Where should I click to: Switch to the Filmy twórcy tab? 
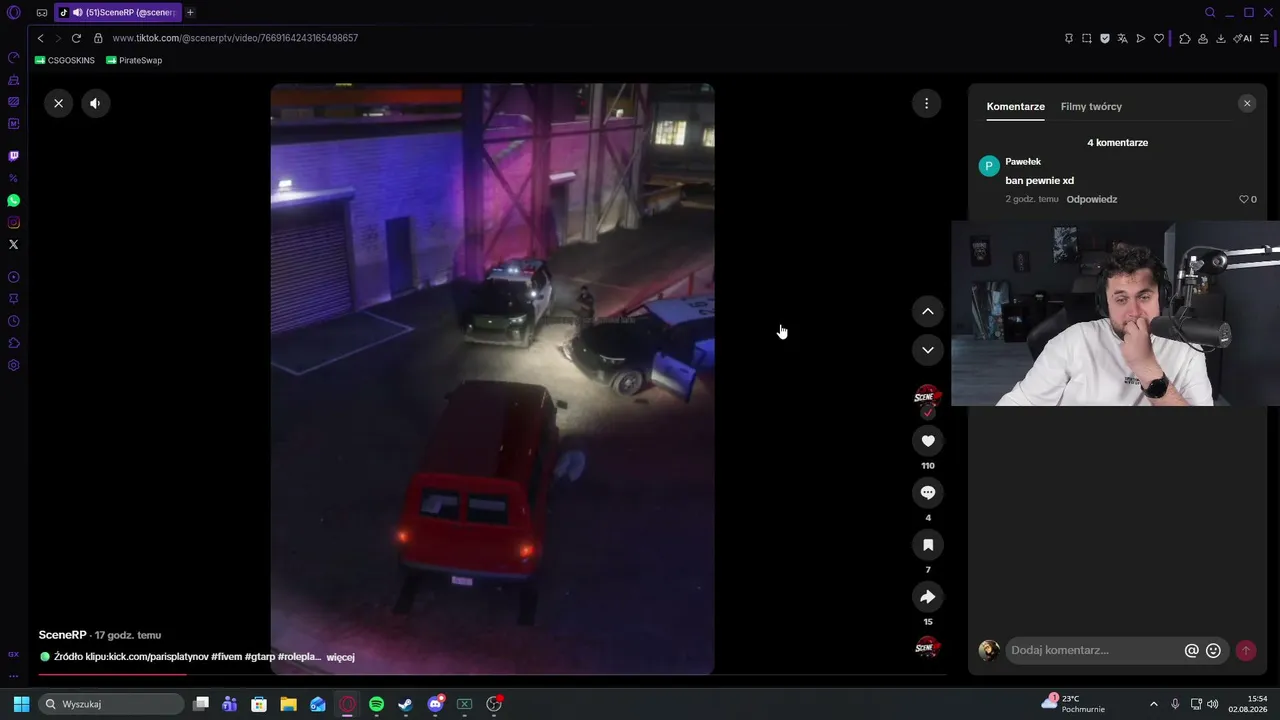click(x=1091, y=106)
